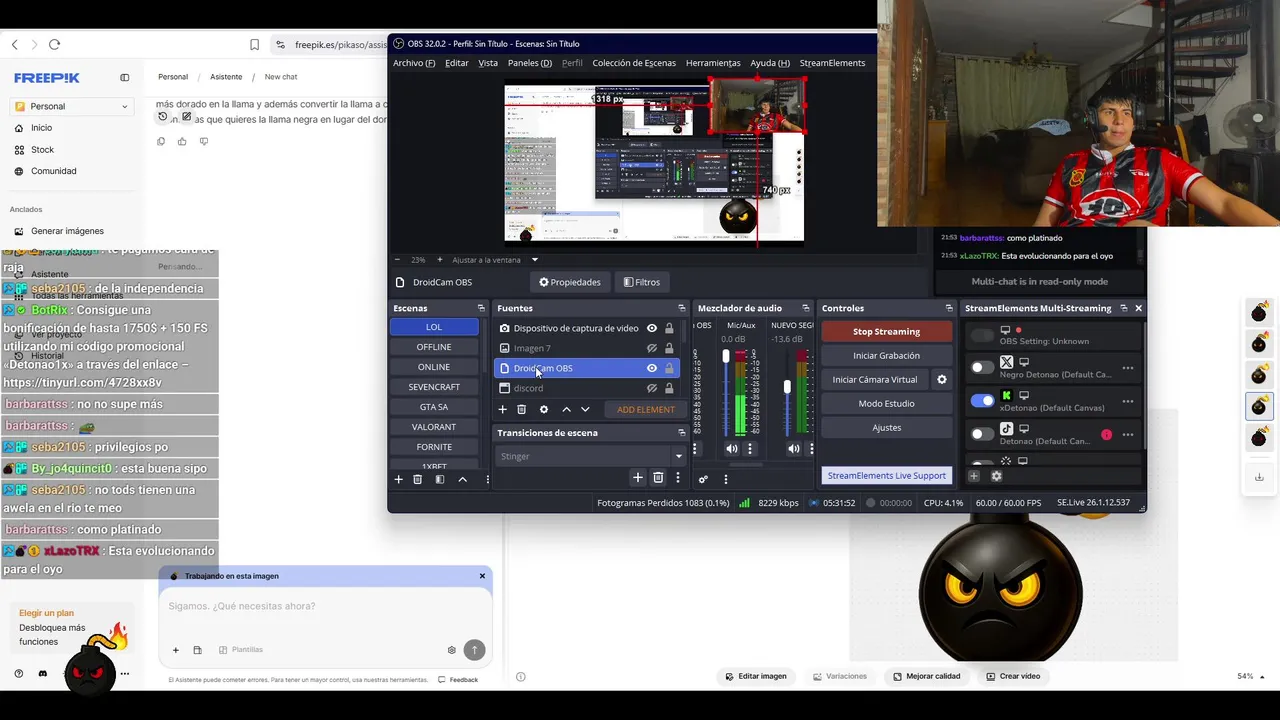Unlock Dispositivo de captura de video source
The height and width of the screenshot is (720, 1280).
(x=669, y=328)
